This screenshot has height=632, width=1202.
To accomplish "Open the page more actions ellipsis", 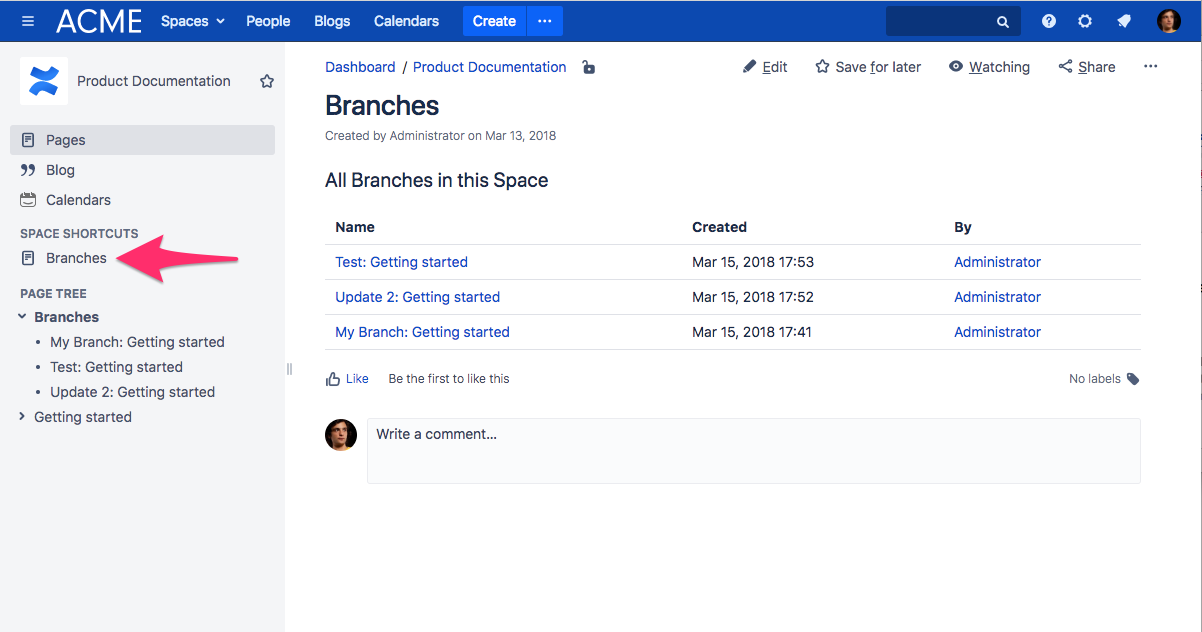I will click(1150, 67).
